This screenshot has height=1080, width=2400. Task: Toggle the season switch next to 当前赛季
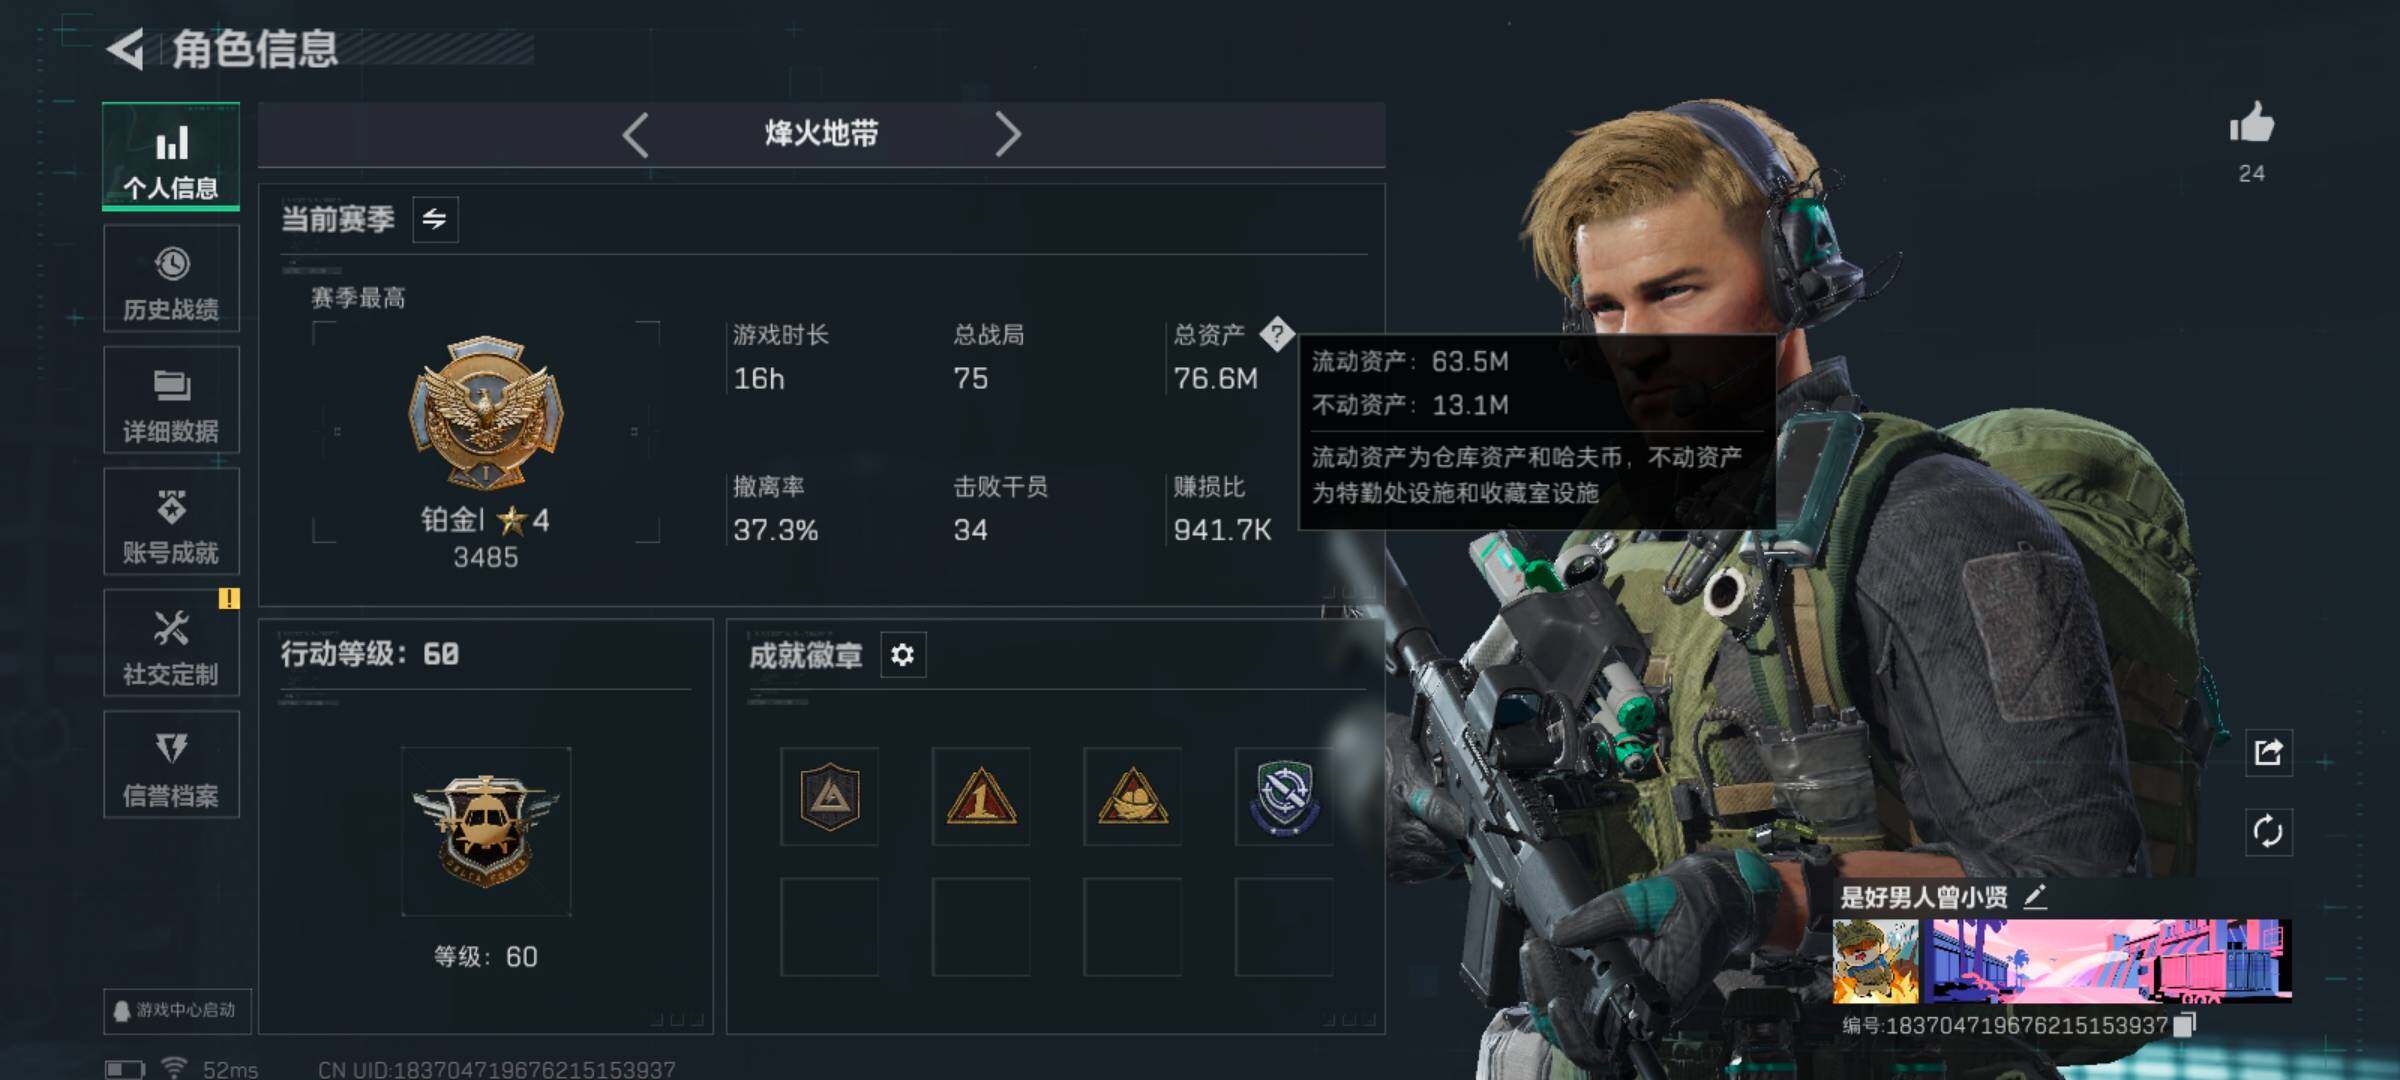point(435,219)
